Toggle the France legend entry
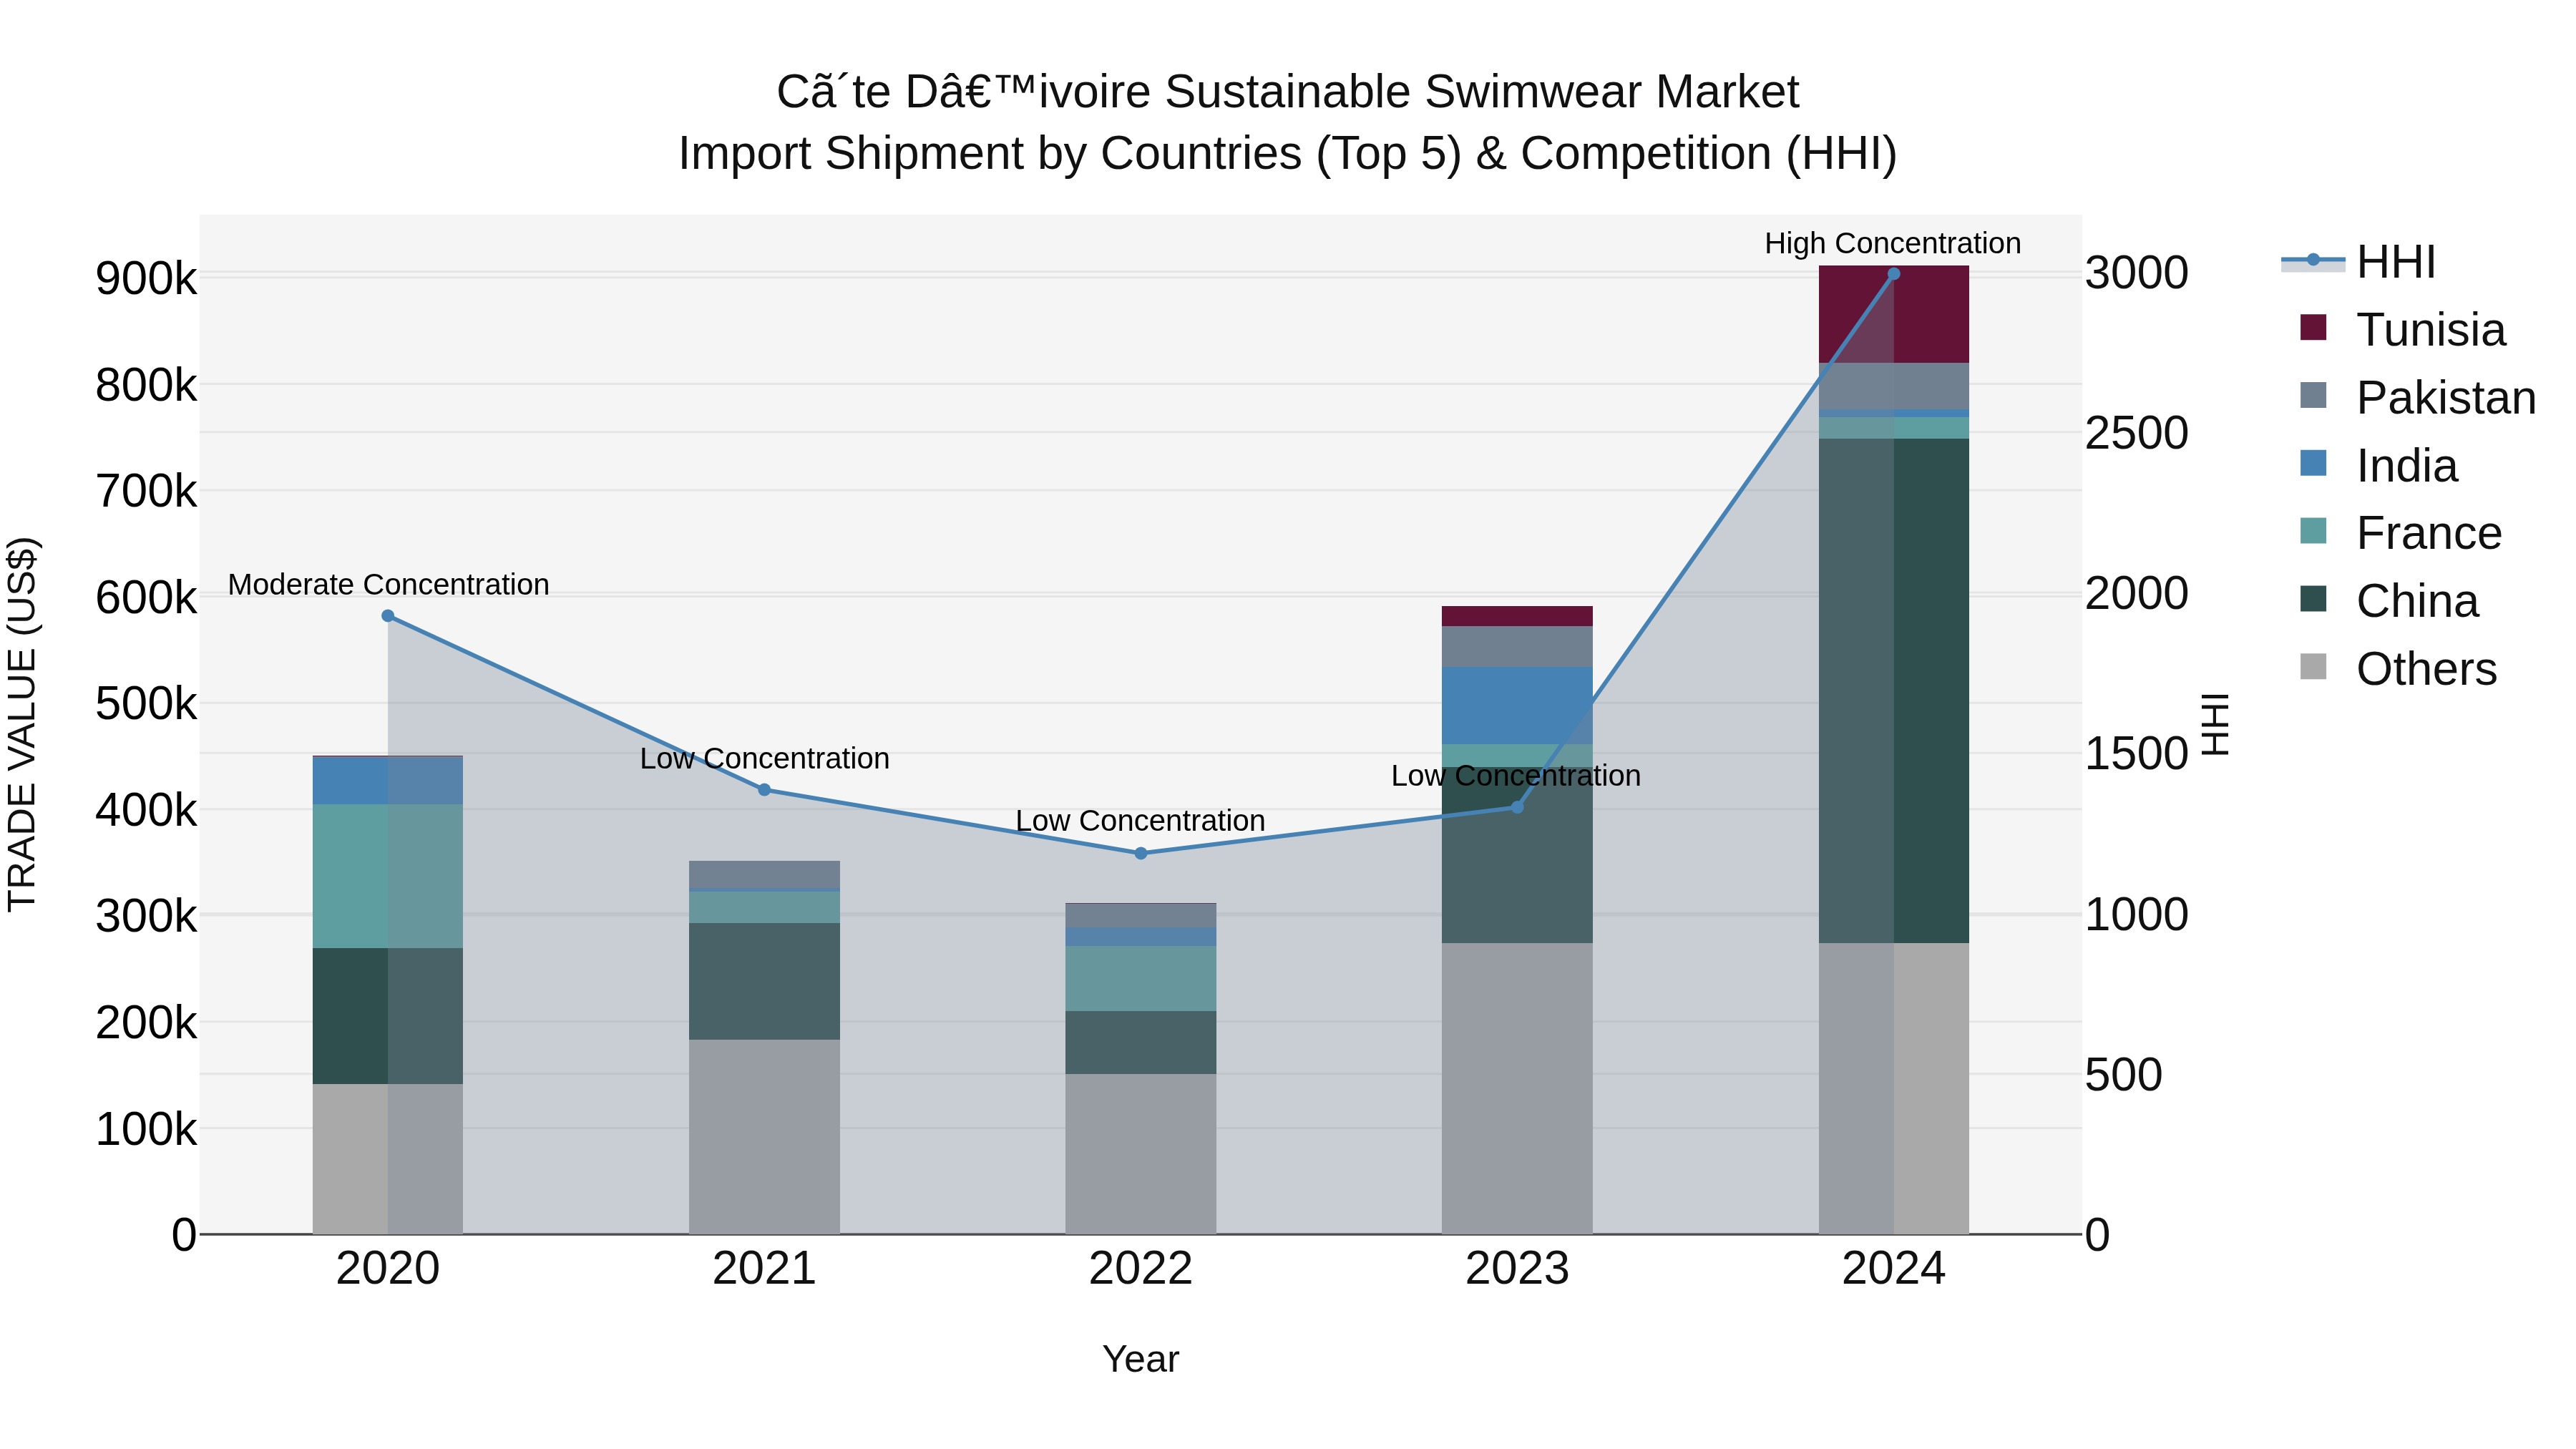Viewport: 2576px width, 1449px height. [2400, 533]
